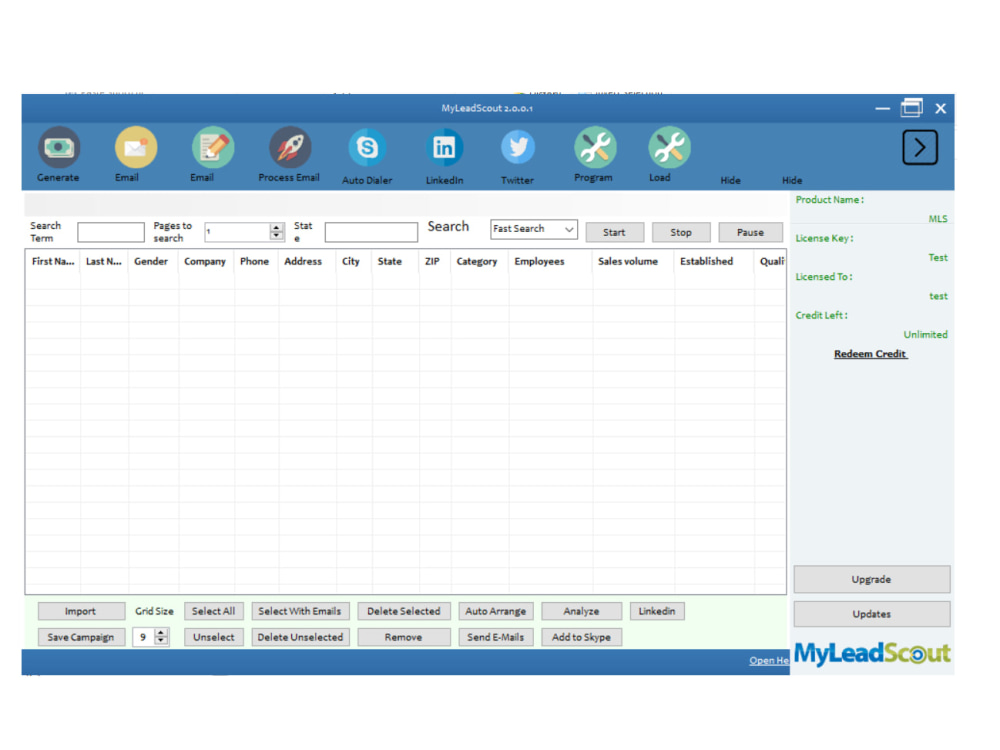
Task: Click first Hide toolbar label
Action: click(x=731, y=180)
